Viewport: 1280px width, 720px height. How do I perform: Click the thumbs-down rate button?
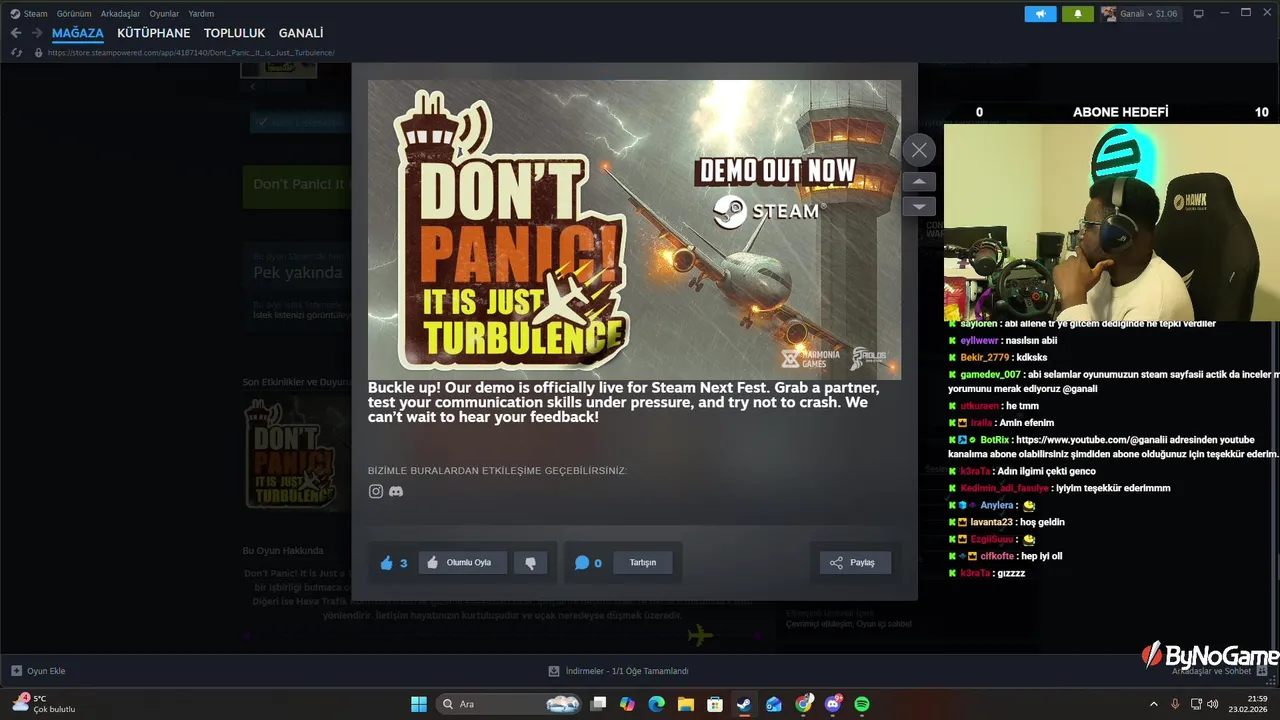pos(530,563)
